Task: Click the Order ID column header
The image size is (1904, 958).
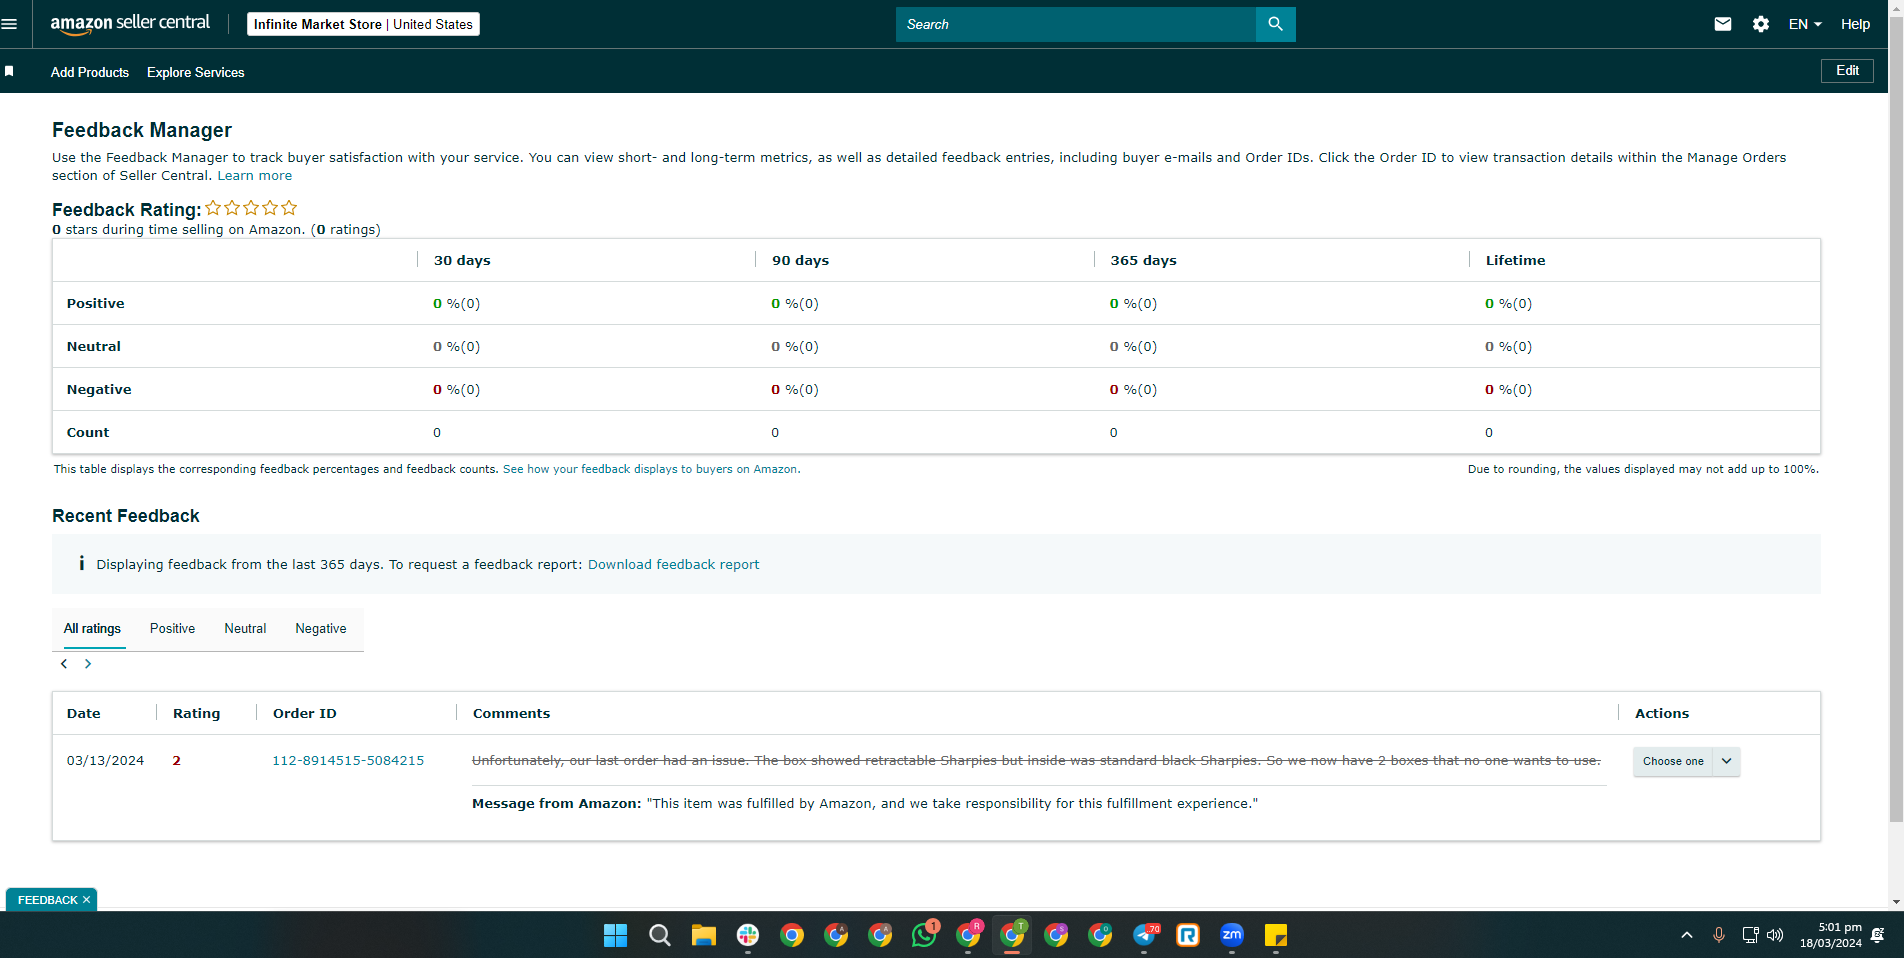Action: point(305,713)
